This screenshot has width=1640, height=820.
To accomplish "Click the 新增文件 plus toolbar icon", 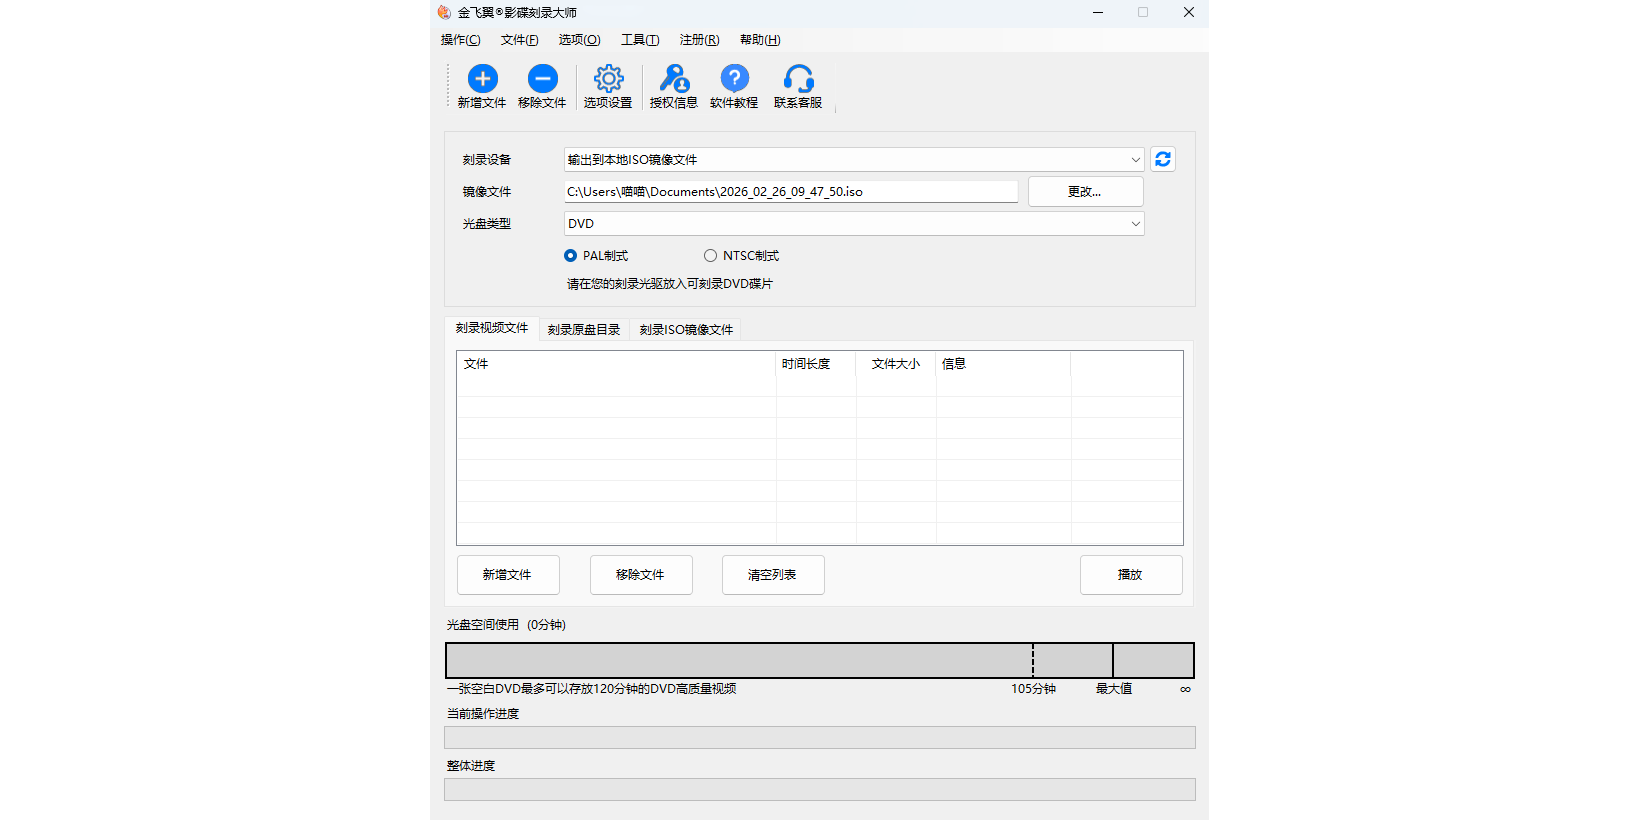I will [x=482, y=79].
